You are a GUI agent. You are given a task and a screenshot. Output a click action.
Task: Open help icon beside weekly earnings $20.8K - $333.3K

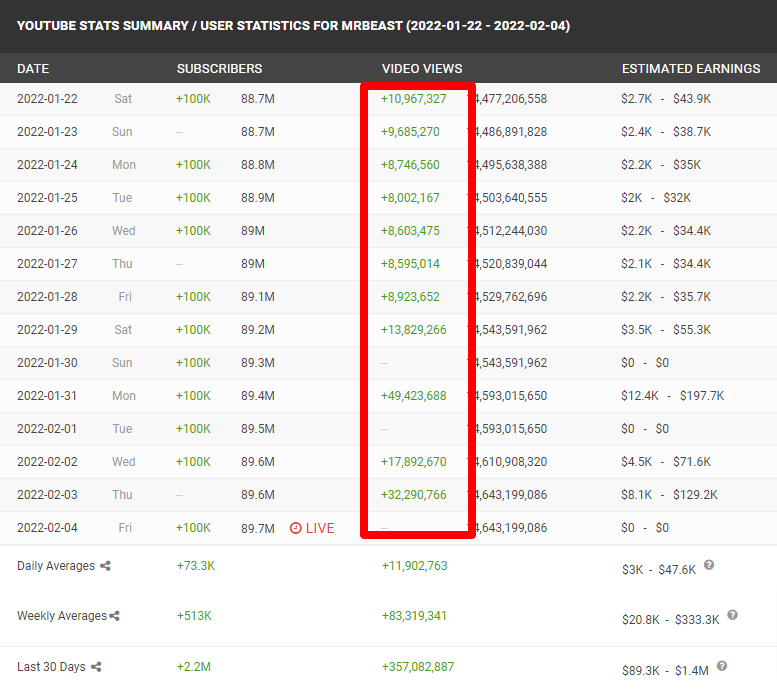click(x=732, y=615)
